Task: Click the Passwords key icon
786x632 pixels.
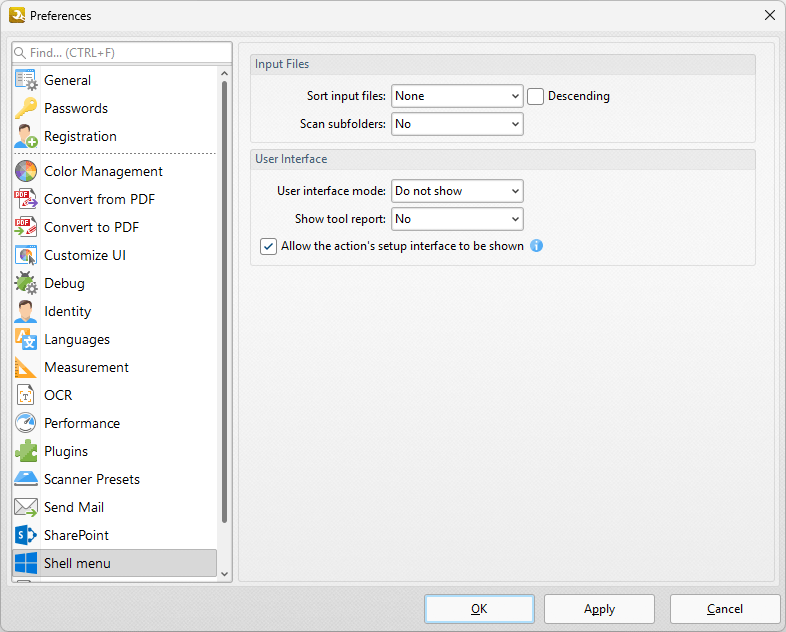Action: coord(26,108)
